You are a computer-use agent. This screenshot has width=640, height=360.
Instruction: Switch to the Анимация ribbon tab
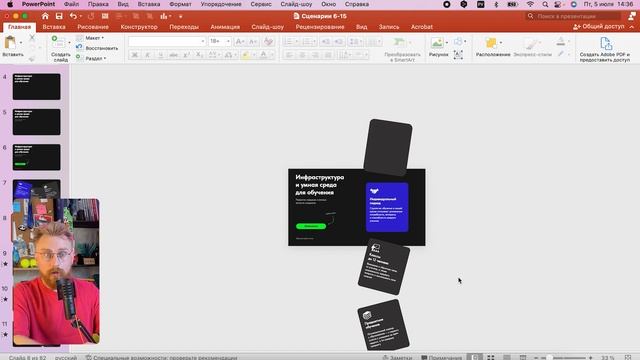pyautogui.click(x=225, y=27)
